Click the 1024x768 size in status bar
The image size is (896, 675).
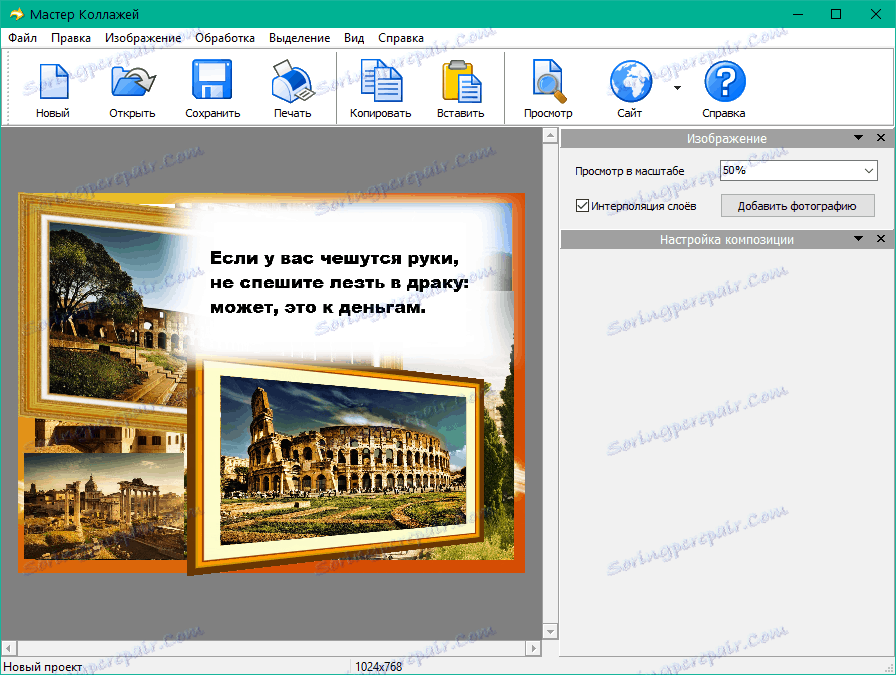pyautogui.click(x=378, y=666)
